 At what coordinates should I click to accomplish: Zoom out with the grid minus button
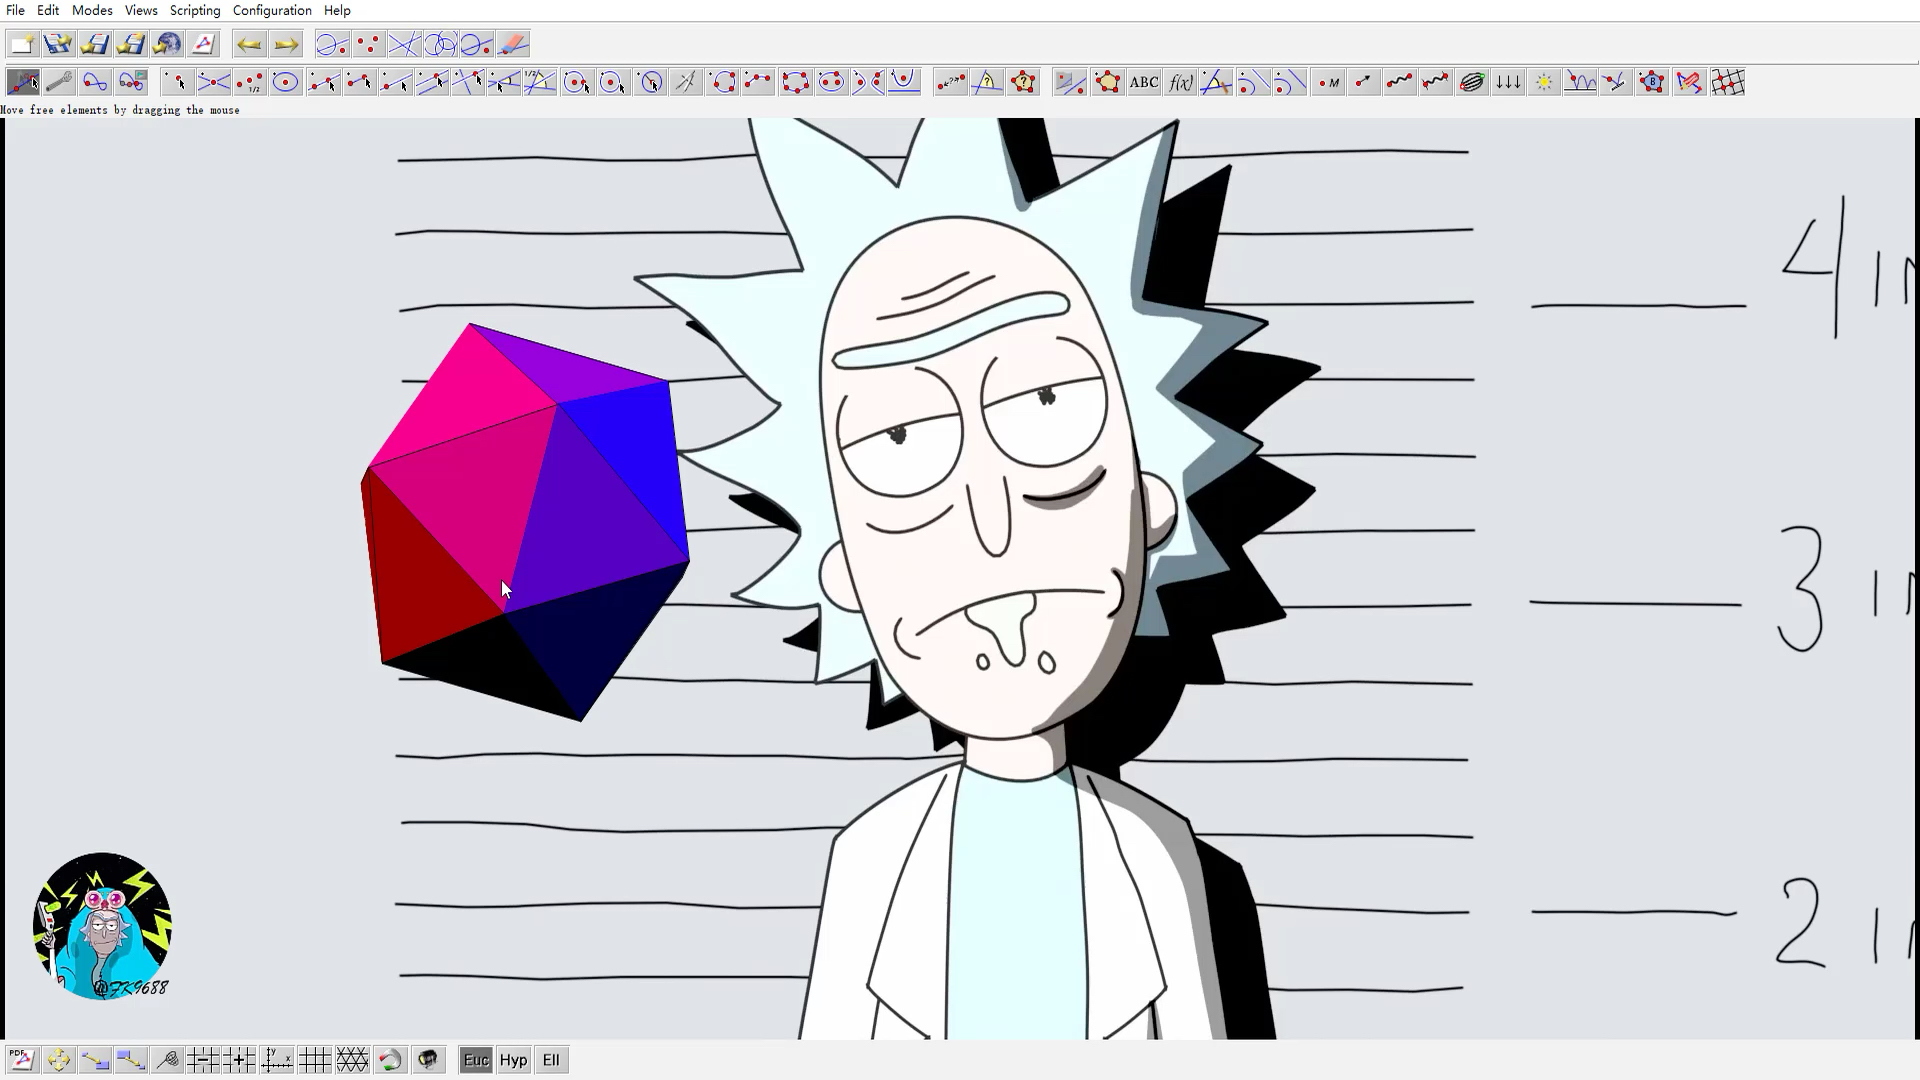203,1060
